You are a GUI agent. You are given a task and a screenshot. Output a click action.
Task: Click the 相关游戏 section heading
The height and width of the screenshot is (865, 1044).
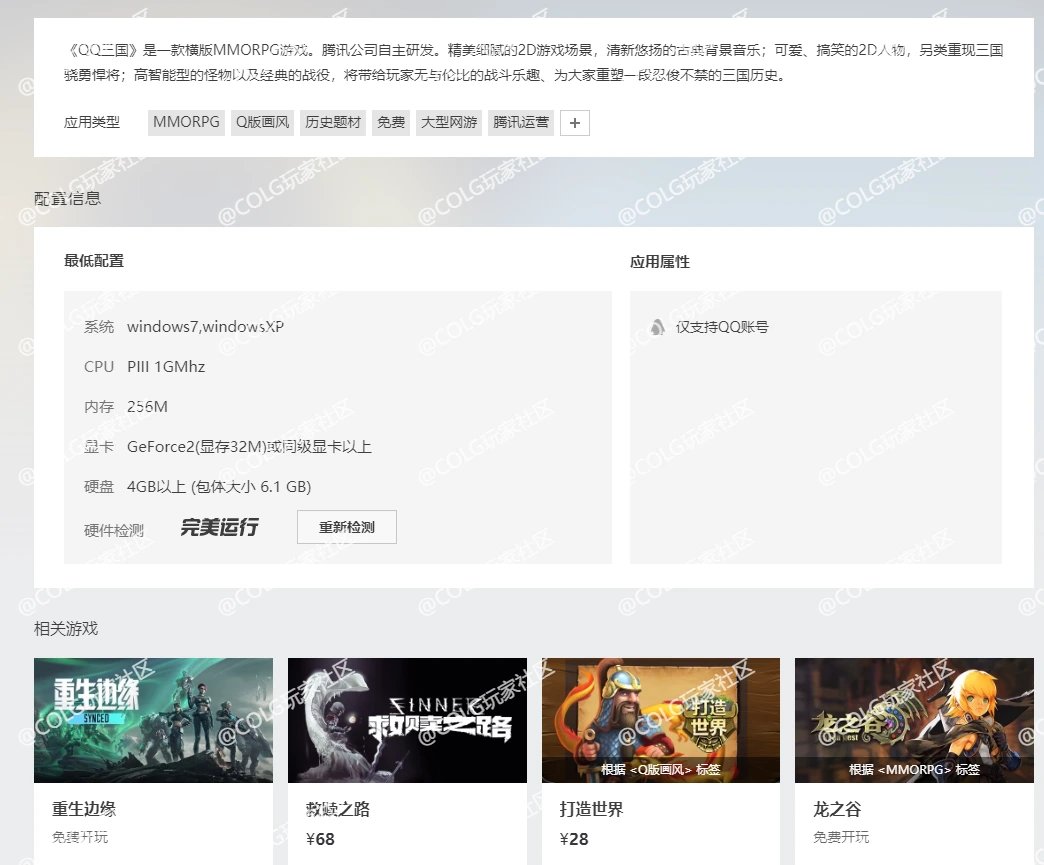[66, 629]
